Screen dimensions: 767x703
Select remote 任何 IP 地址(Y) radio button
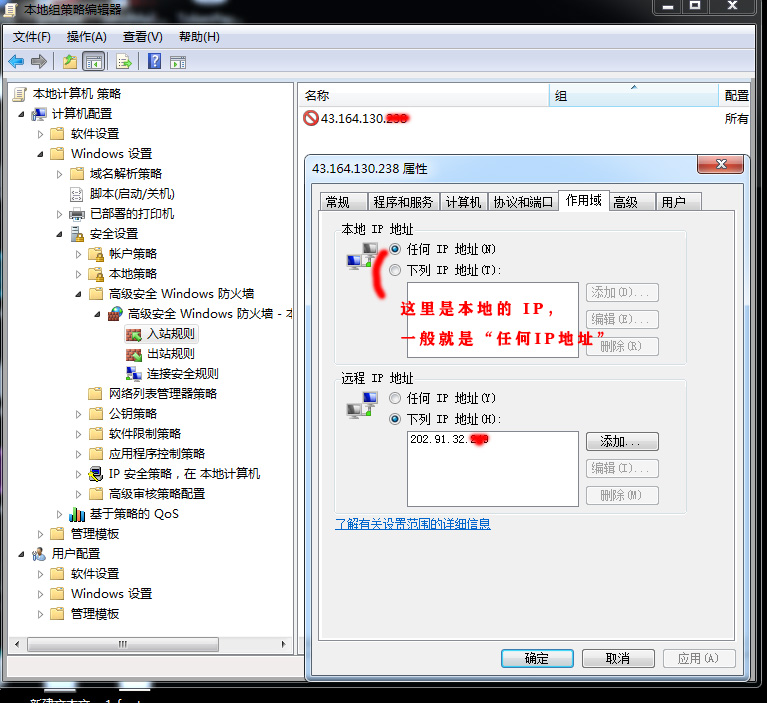(x=395, y=398)
